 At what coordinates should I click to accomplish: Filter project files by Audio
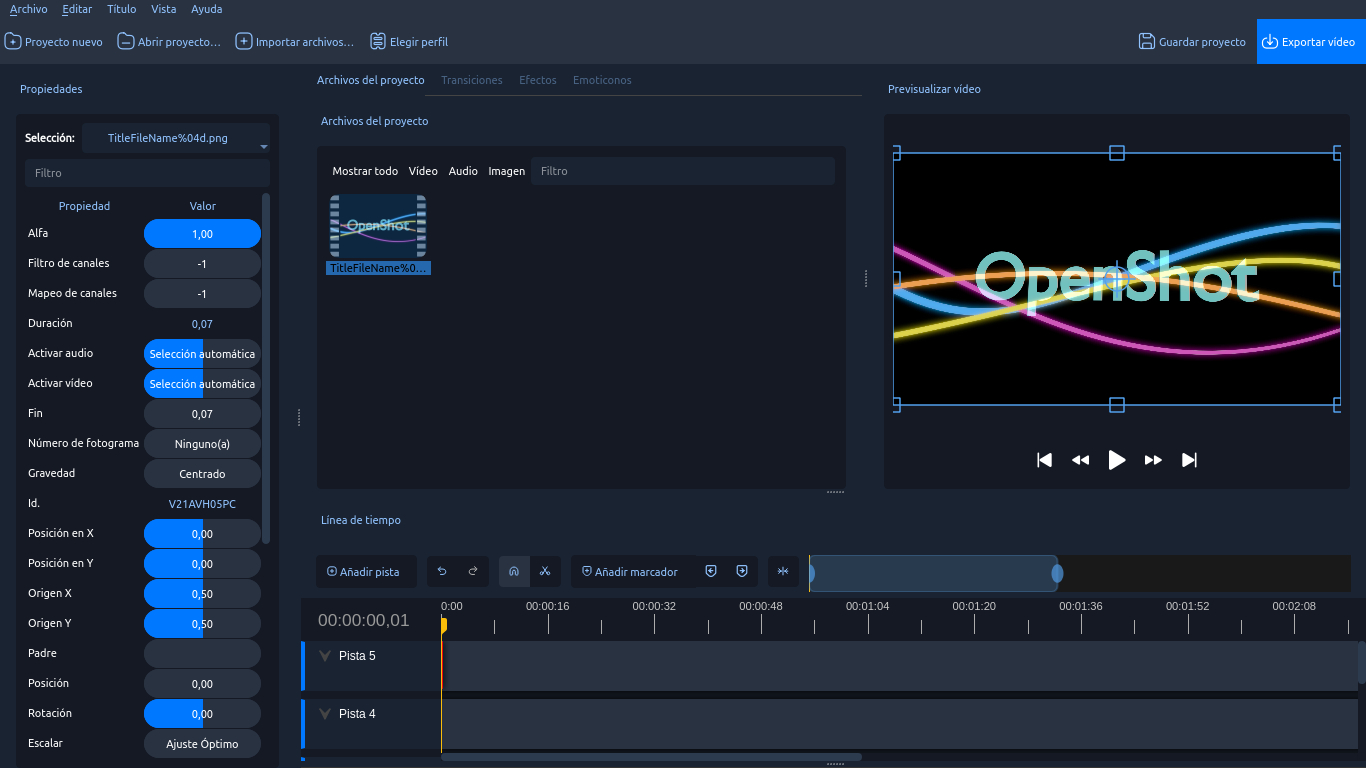click(x=463, y=171)
